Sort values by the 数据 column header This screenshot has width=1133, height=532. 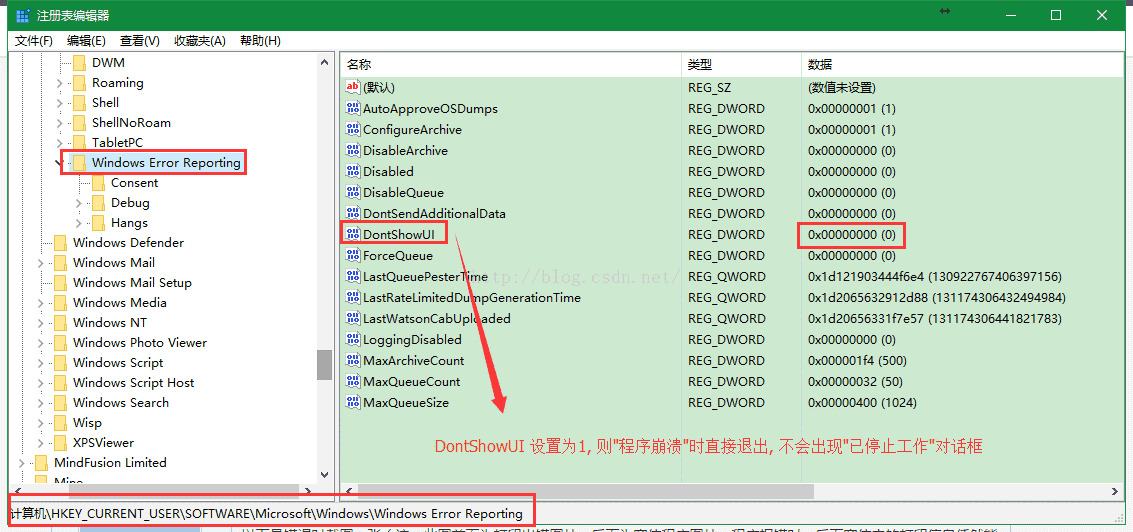coord(962,65)
